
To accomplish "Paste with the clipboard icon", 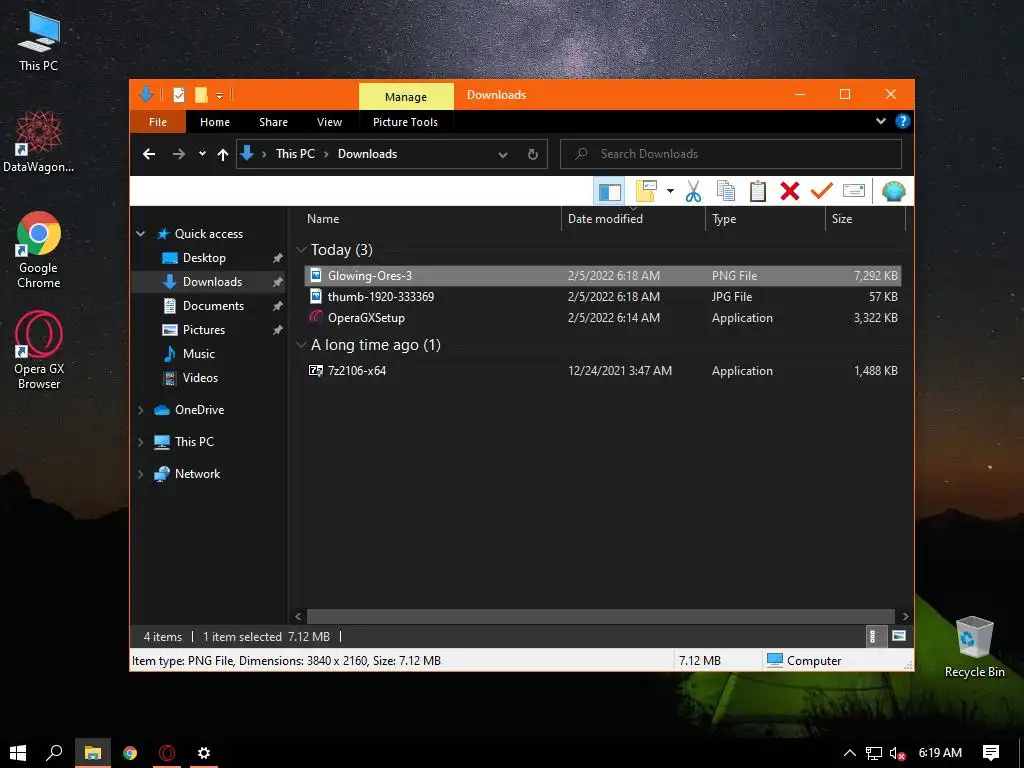I will (x=758, y=191).
